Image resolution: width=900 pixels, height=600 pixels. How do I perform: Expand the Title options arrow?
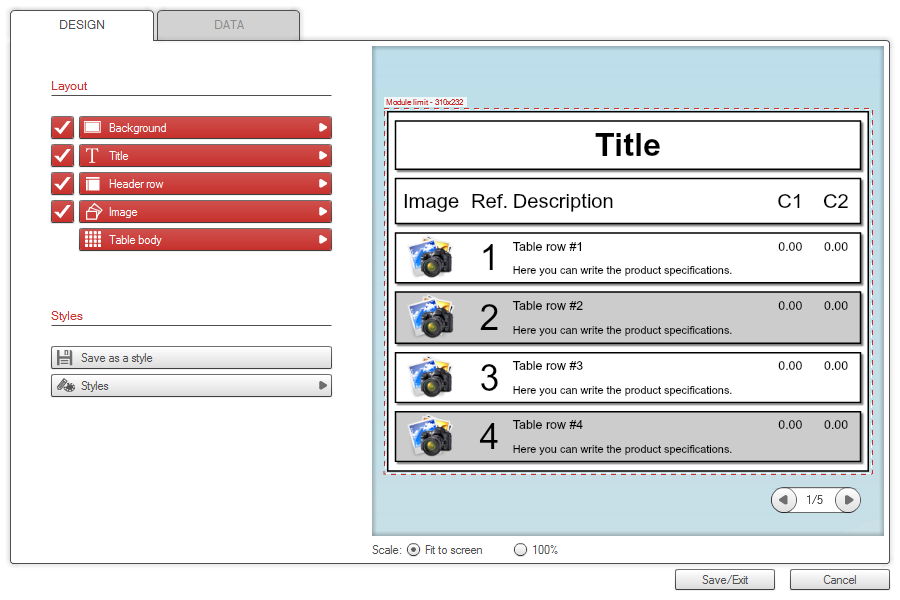tap(322, 156)
